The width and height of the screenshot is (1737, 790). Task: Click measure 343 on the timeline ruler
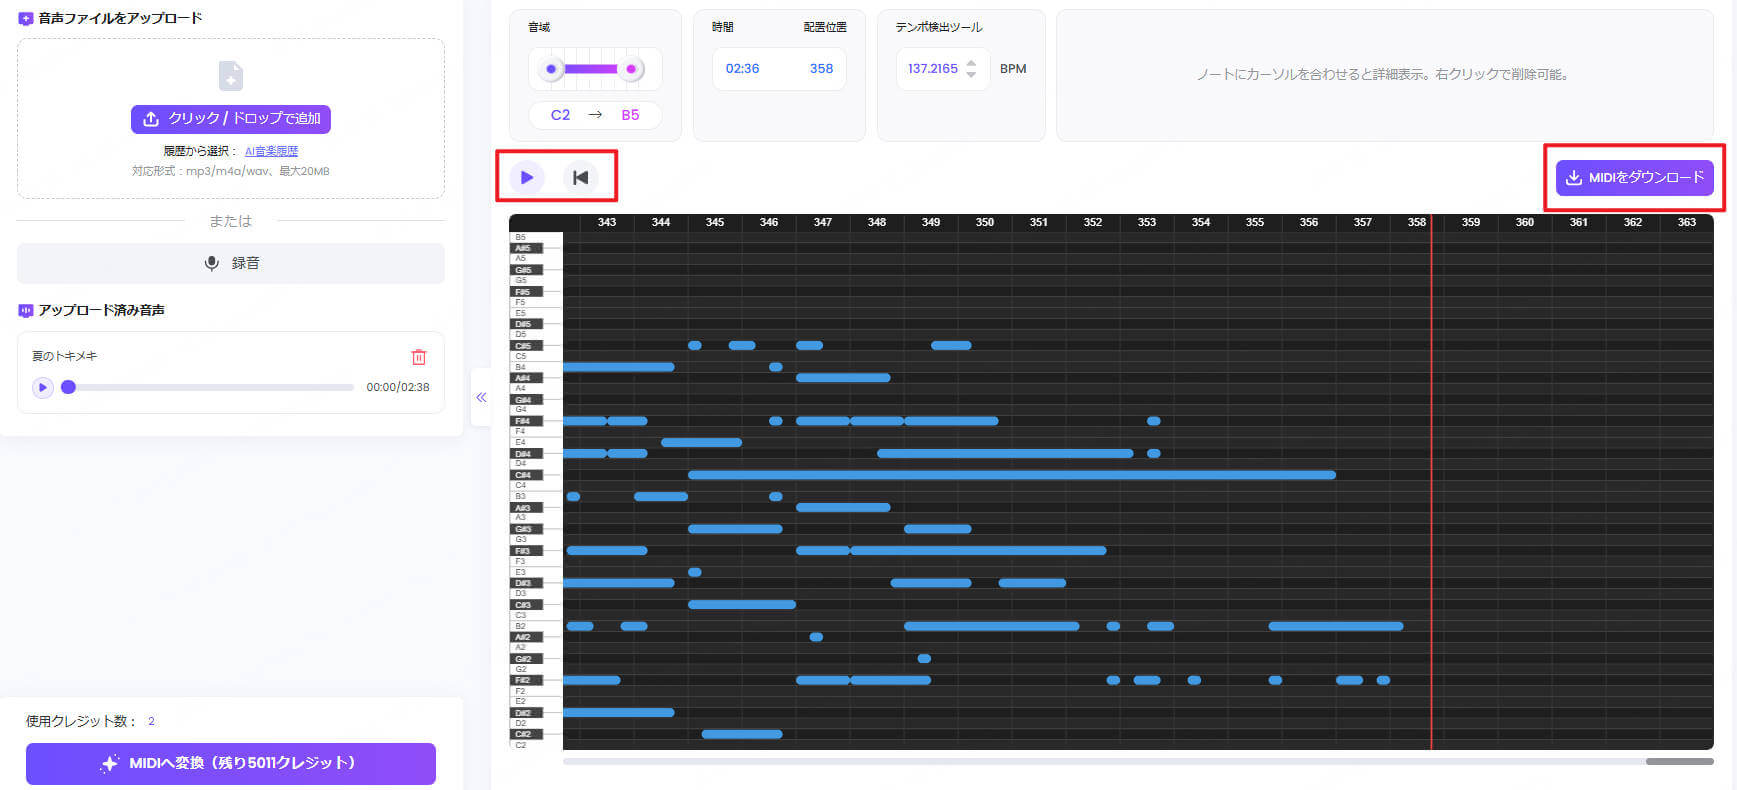click(x=607, y=222)
